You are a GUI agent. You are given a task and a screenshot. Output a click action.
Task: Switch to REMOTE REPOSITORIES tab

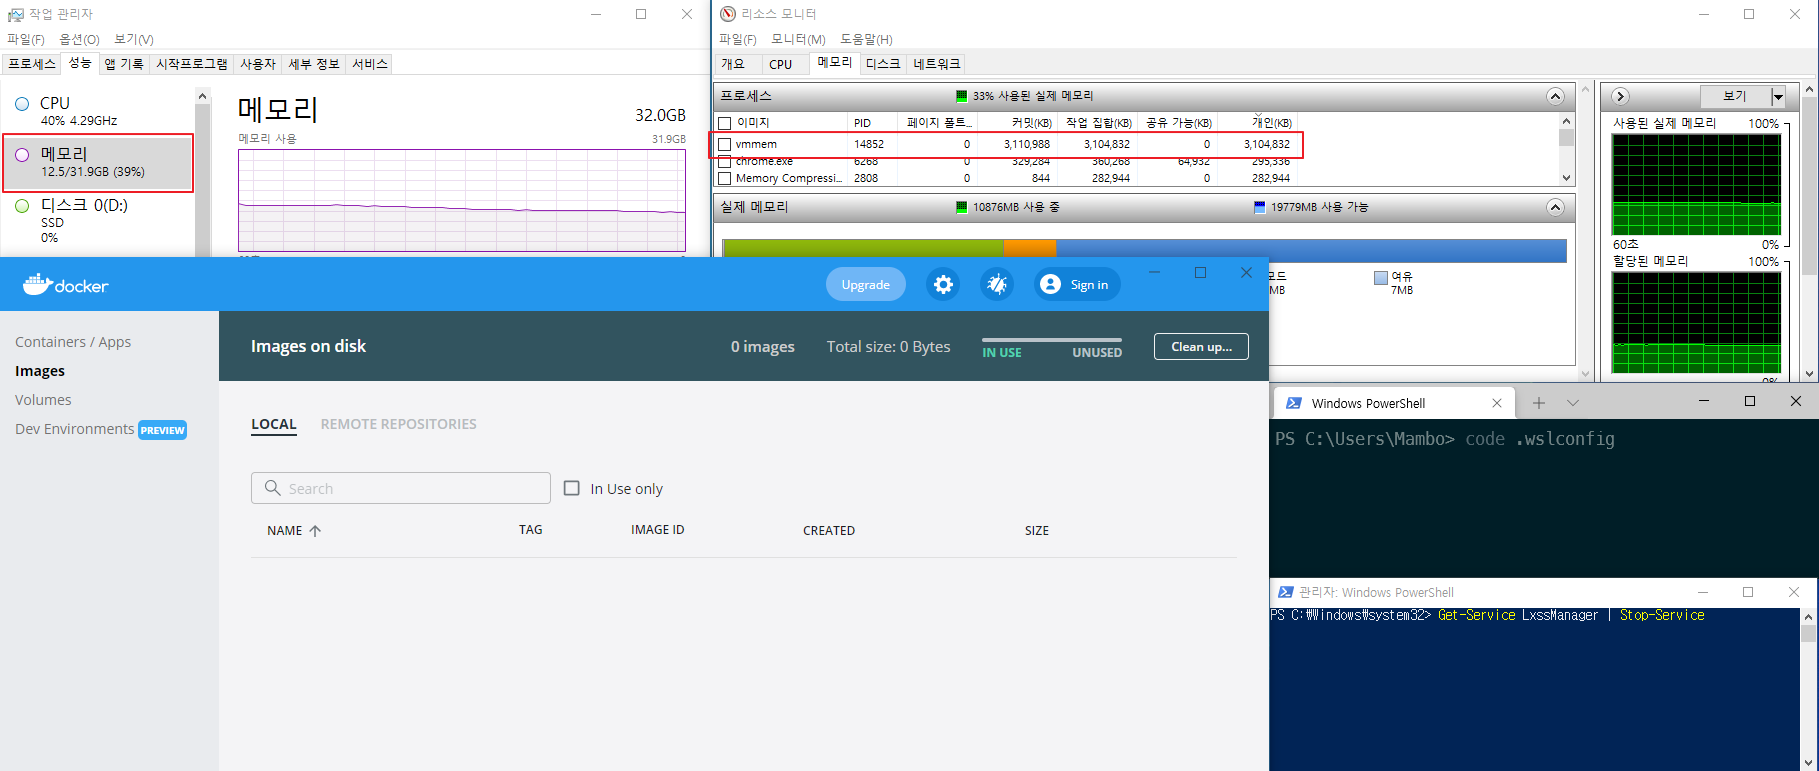[398, 424]
